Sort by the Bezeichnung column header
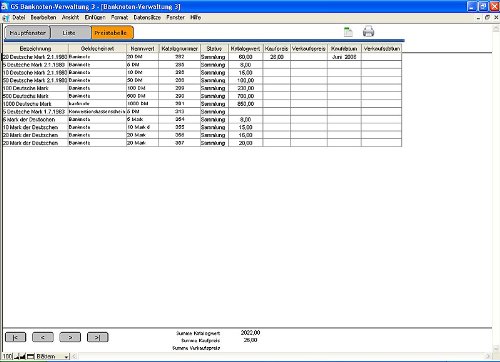500x362 pixels. click(36, 49)
